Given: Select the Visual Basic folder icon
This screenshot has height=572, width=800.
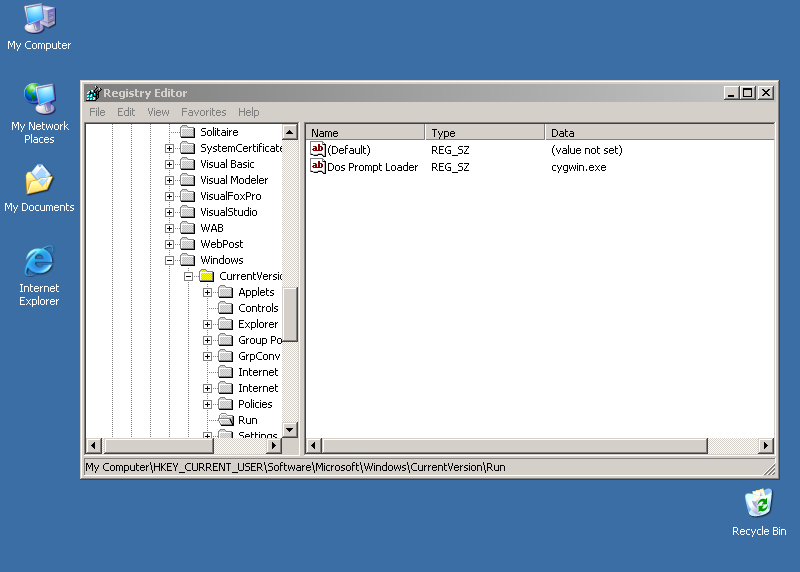Looking at the screenshot, I should coord(188,164).
